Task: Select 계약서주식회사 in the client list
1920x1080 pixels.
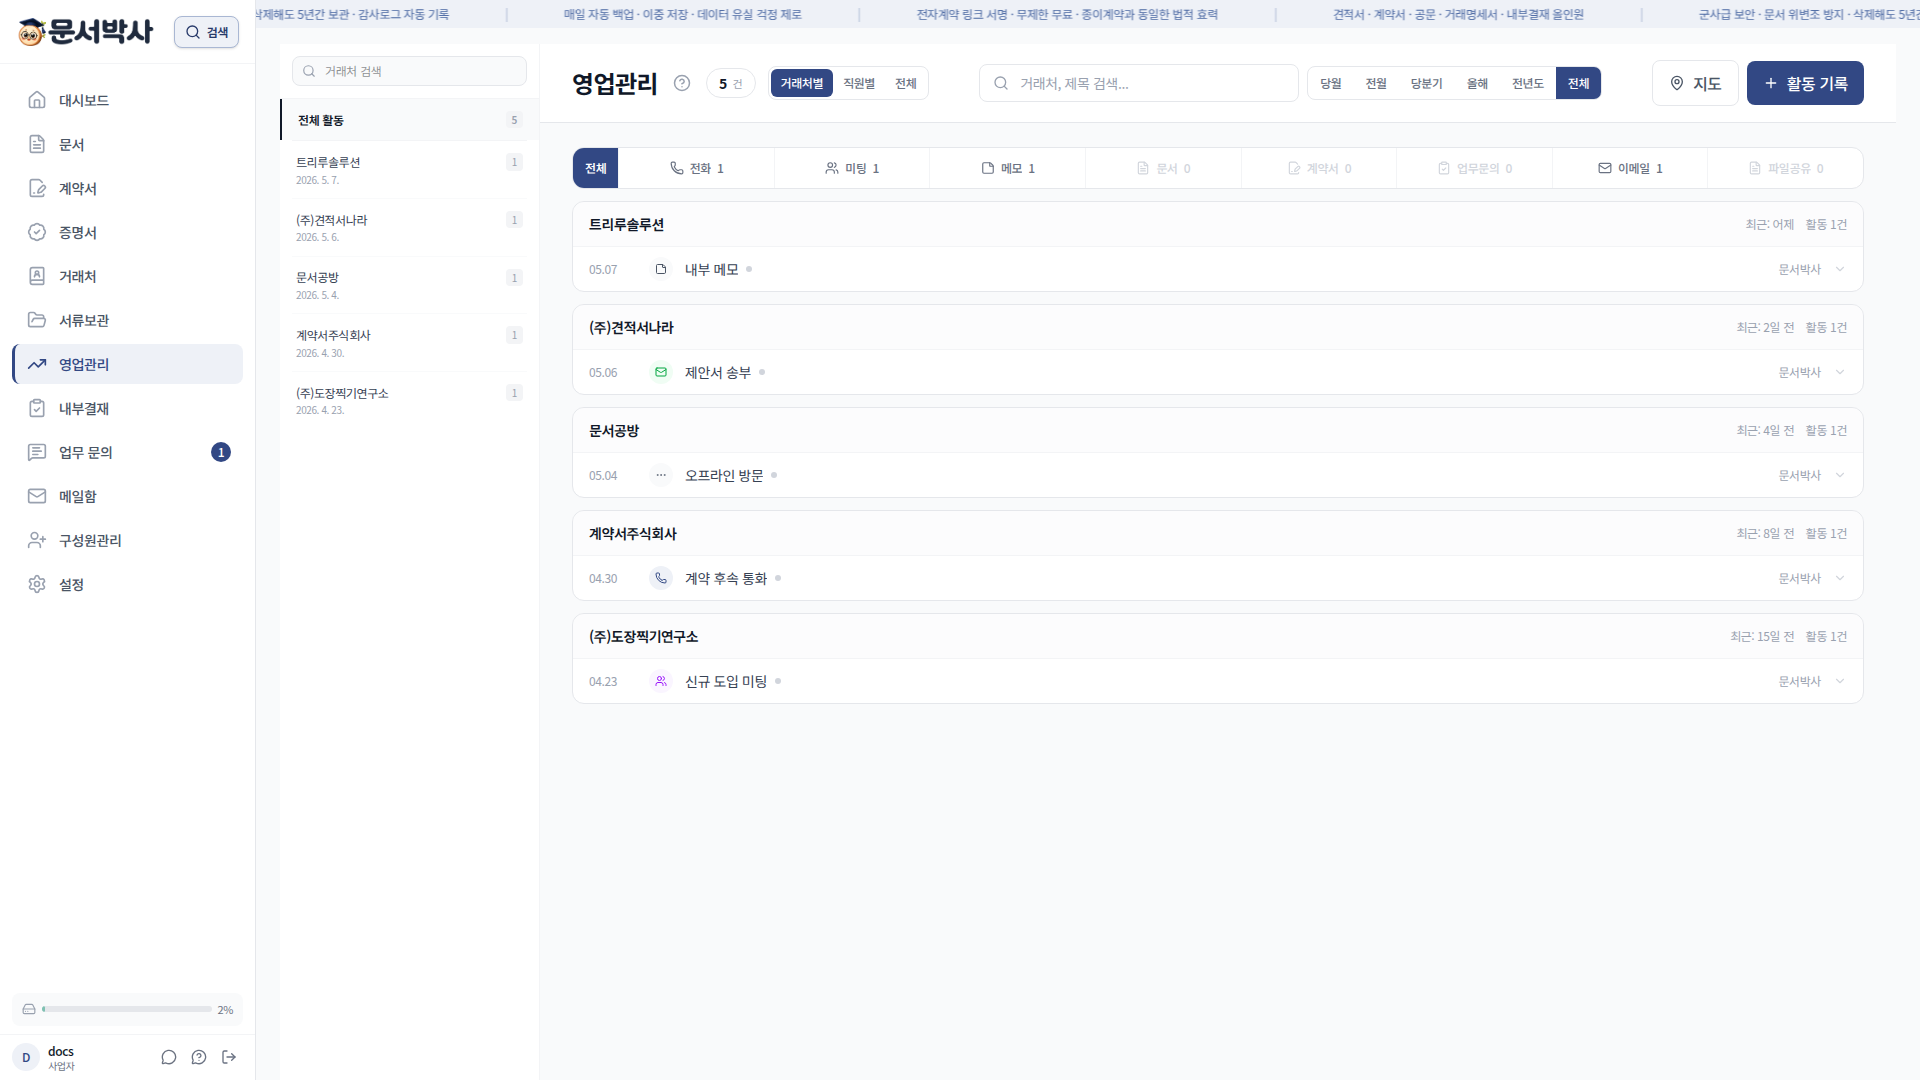Action: tap(410, 343)
